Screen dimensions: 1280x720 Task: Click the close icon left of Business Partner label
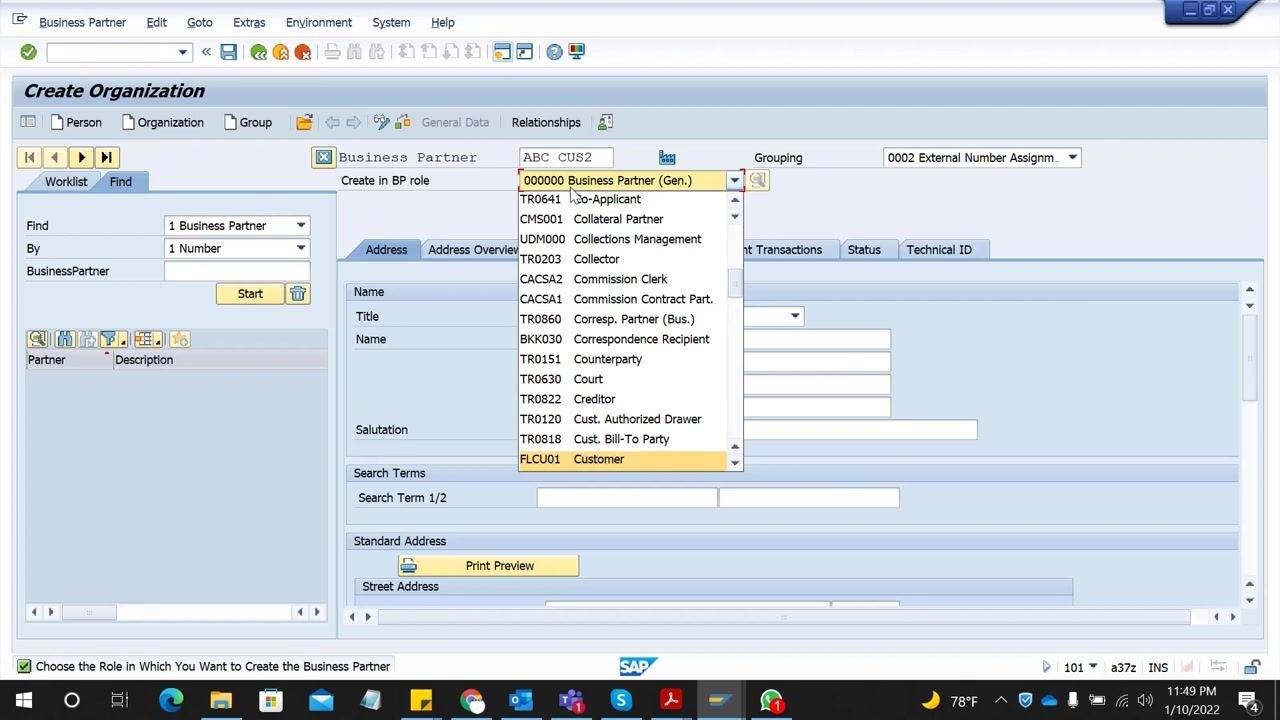tap(323, 157)
